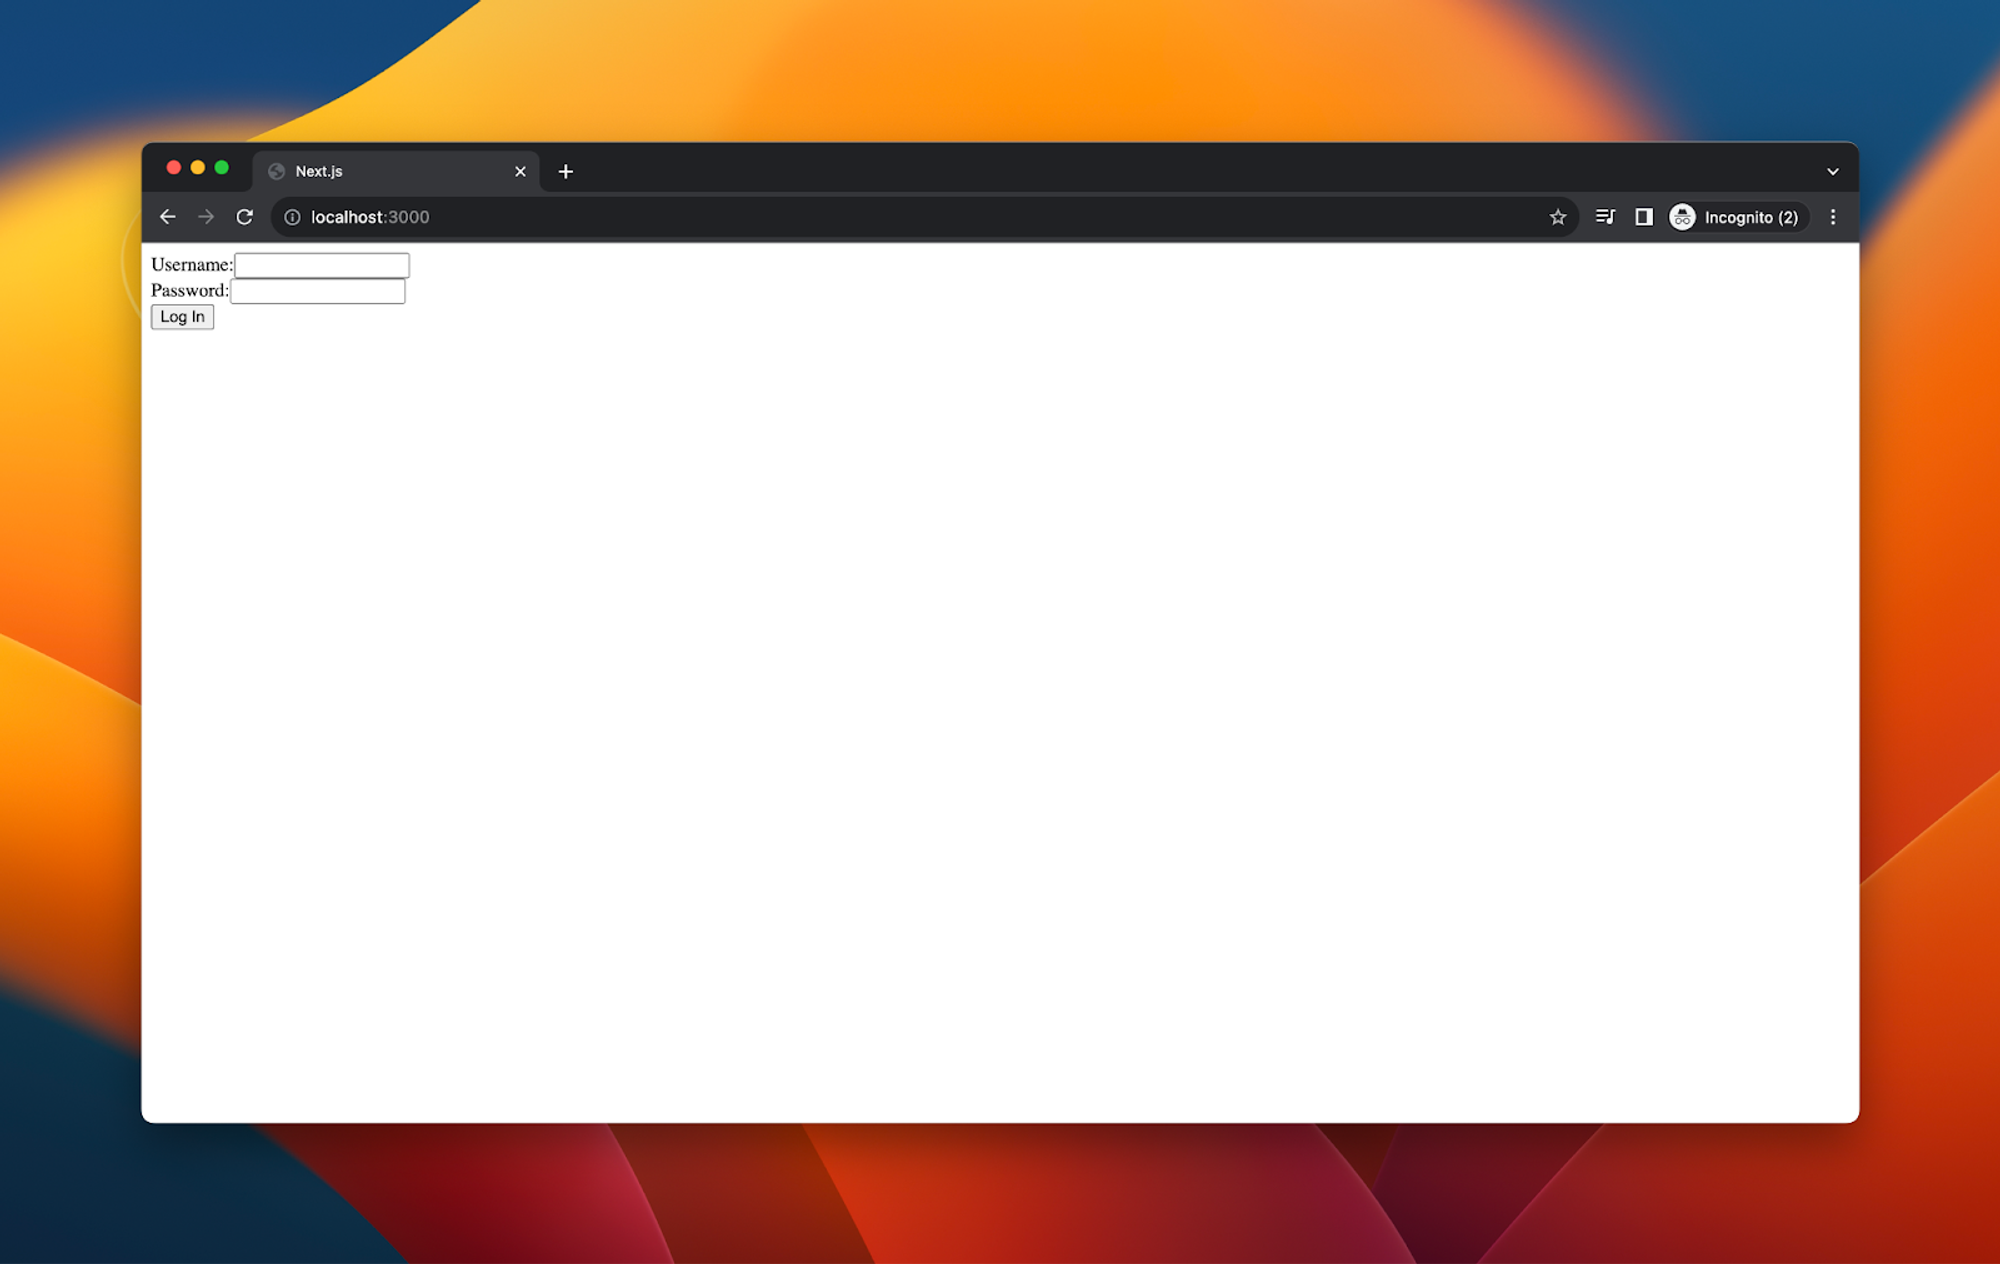Image resolution: width=2000 pixels, height=1264 pixels.
Task: Click the localhost:3000 address bar
Action: pyautogui.click(x=900, y=217)
